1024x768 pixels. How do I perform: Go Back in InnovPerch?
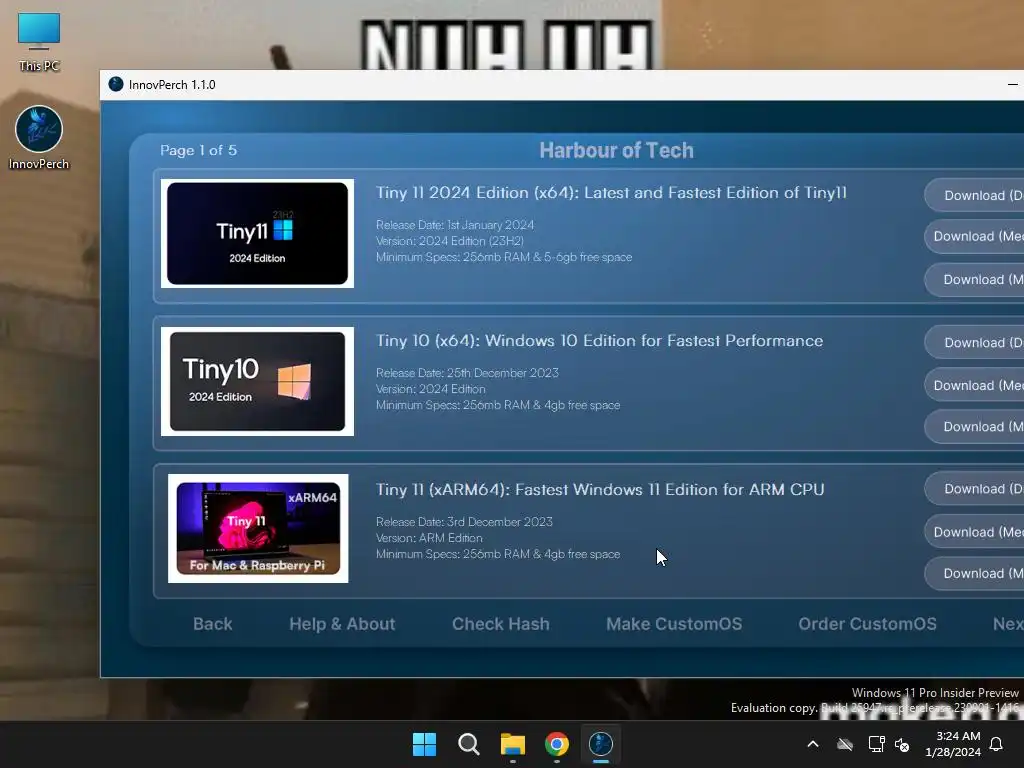pos(212,624)
